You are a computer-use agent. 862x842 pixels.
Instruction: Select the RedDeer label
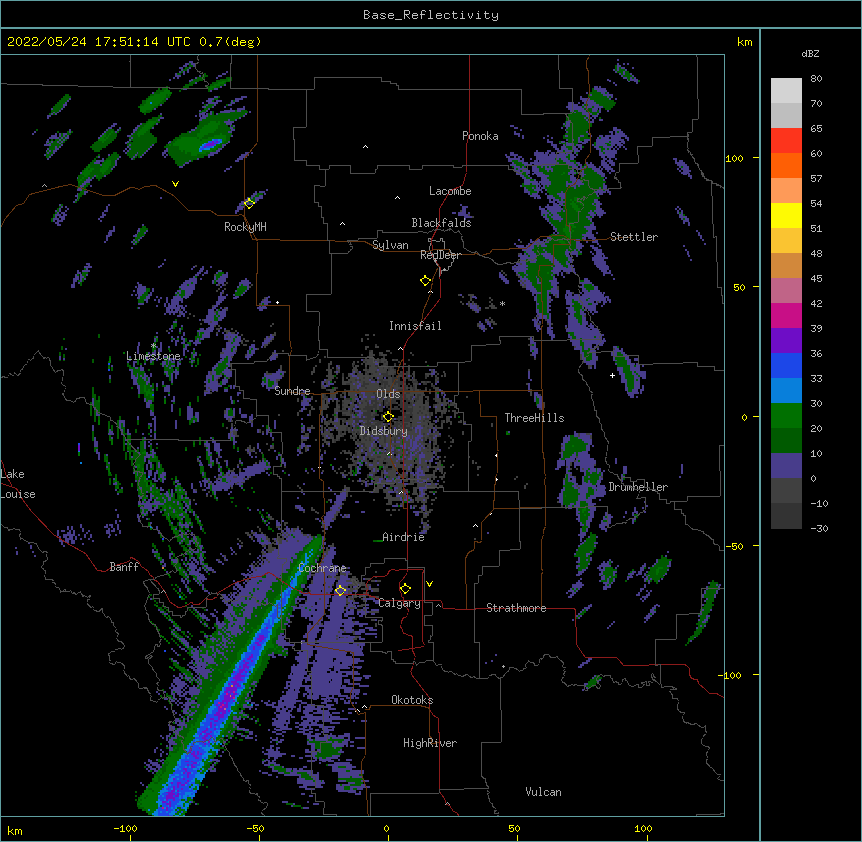tap(440, 255)
